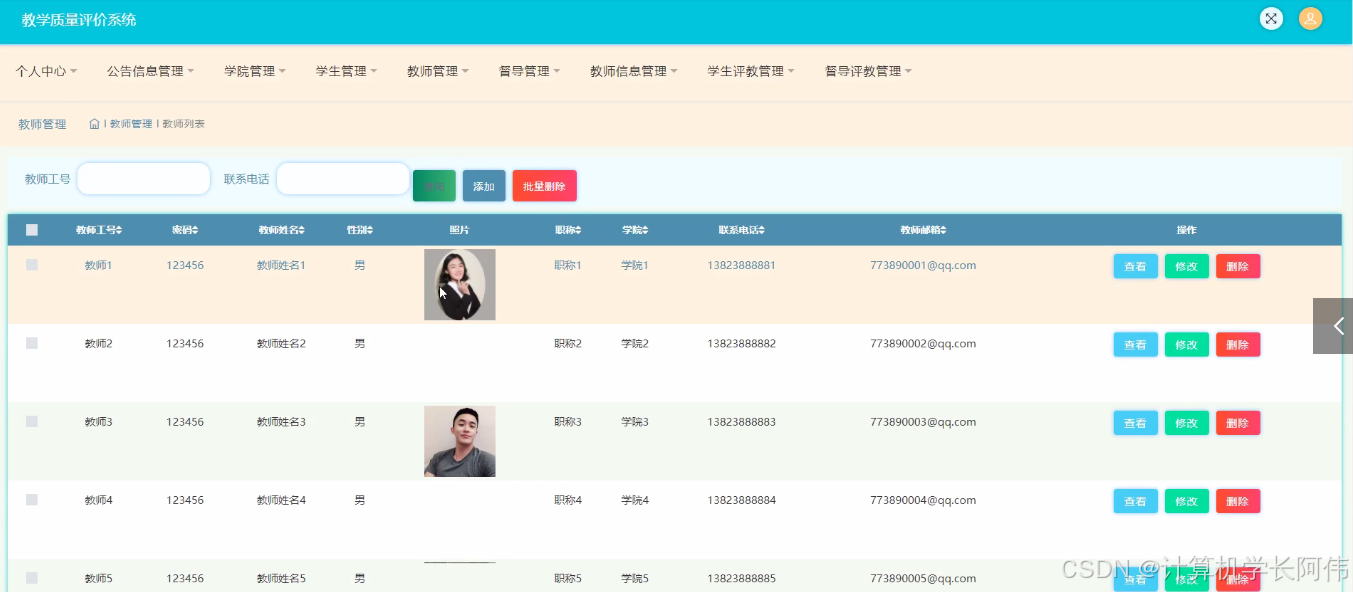Click 修改 for 教师3 row
Screen dimensions: 1353x592
[1187, 422]
